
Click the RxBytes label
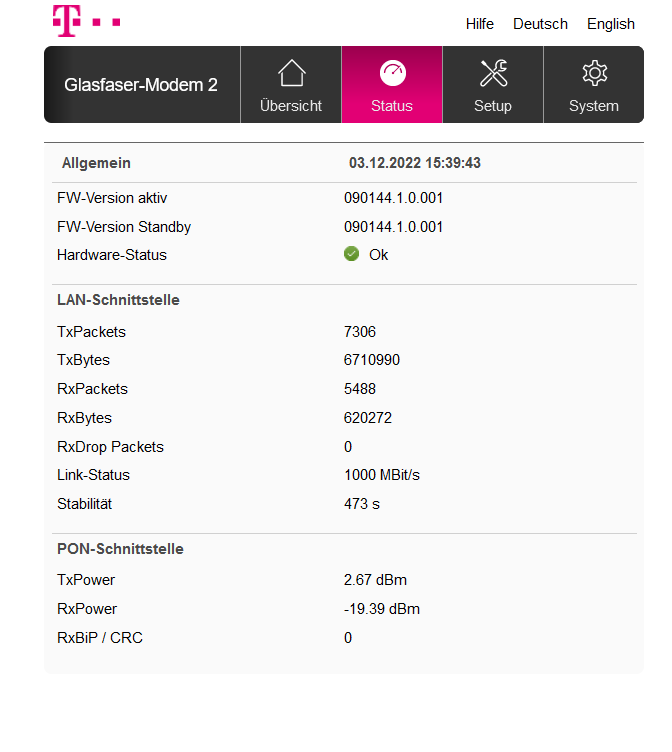coord(84,418)
